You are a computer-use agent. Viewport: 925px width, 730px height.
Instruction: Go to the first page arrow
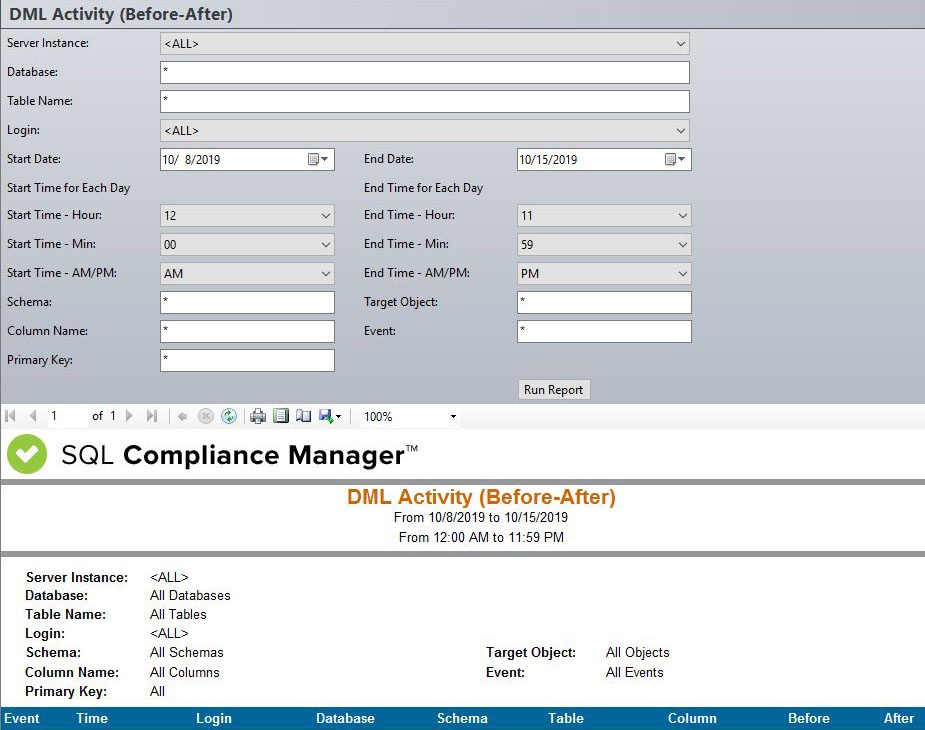tap(11, 416)
